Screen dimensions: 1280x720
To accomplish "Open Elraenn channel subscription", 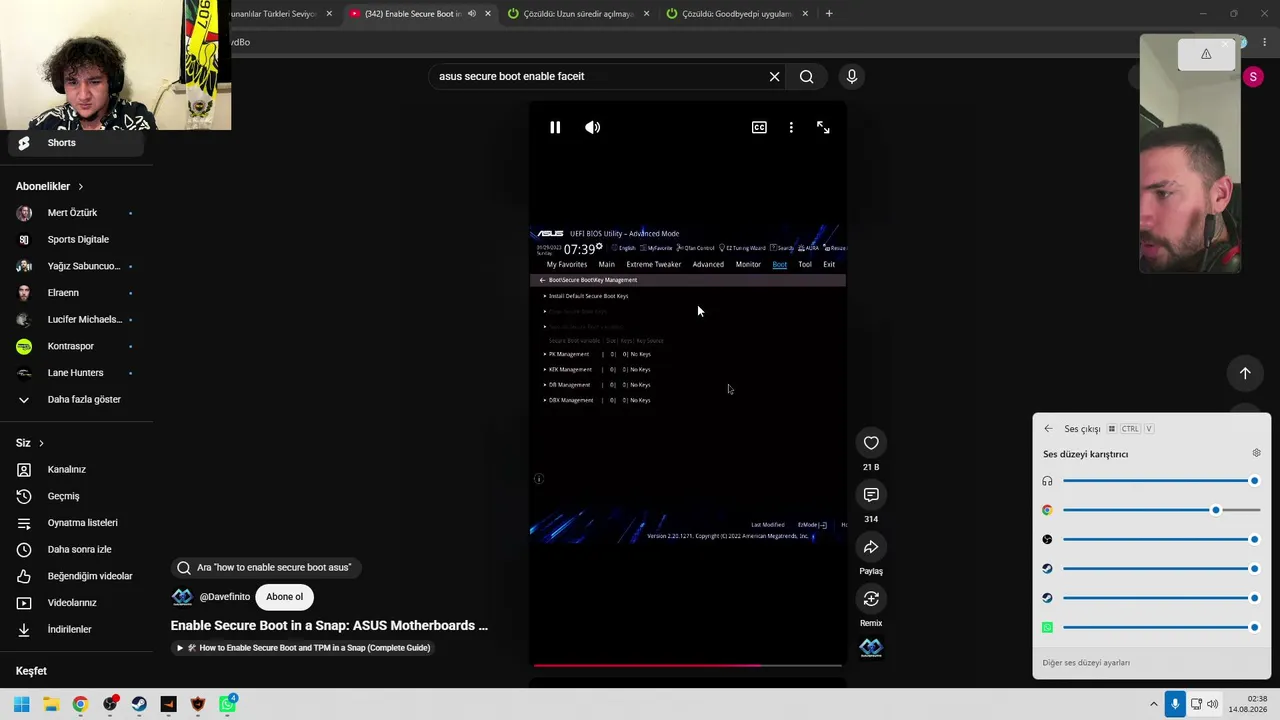I will (x=77, y=293).
